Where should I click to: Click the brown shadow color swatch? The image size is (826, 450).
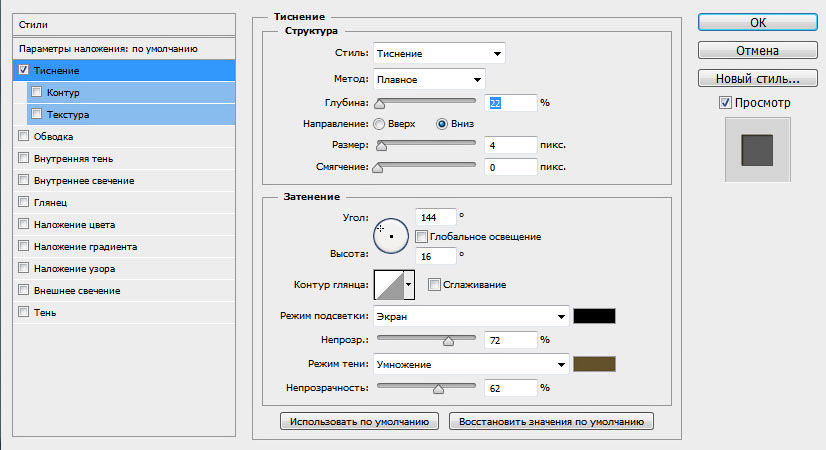(x=594, y=364)
